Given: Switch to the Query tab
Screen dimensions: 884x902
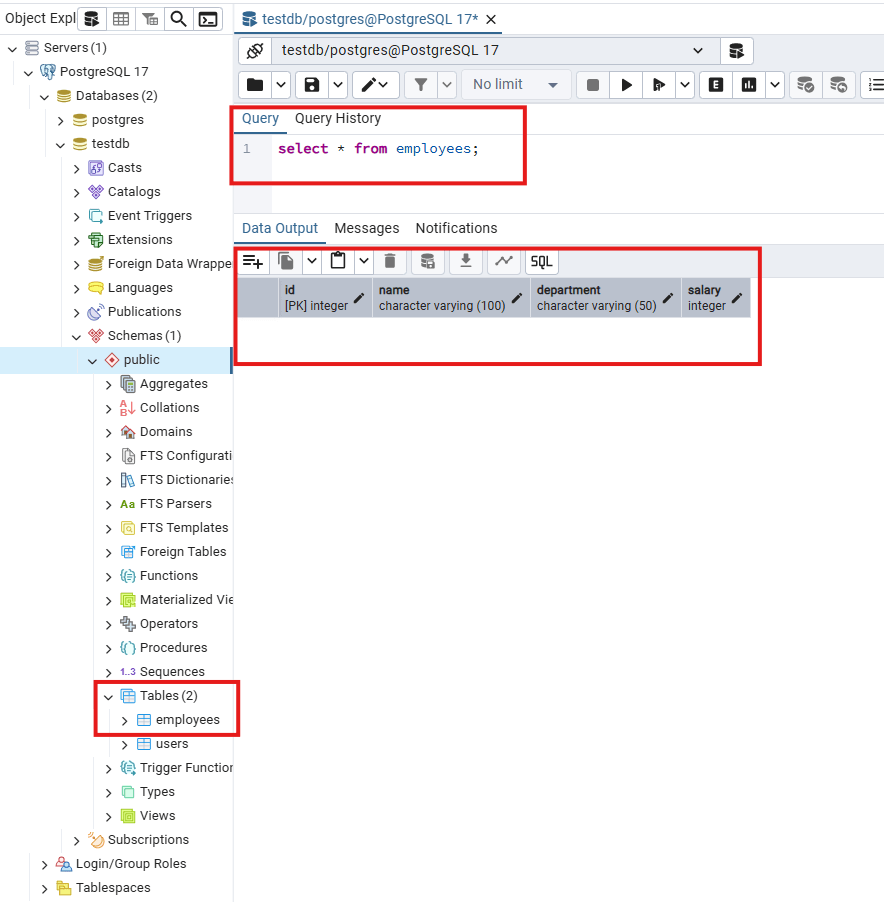Looking at the screenshot, I should (x=260, y=119).
